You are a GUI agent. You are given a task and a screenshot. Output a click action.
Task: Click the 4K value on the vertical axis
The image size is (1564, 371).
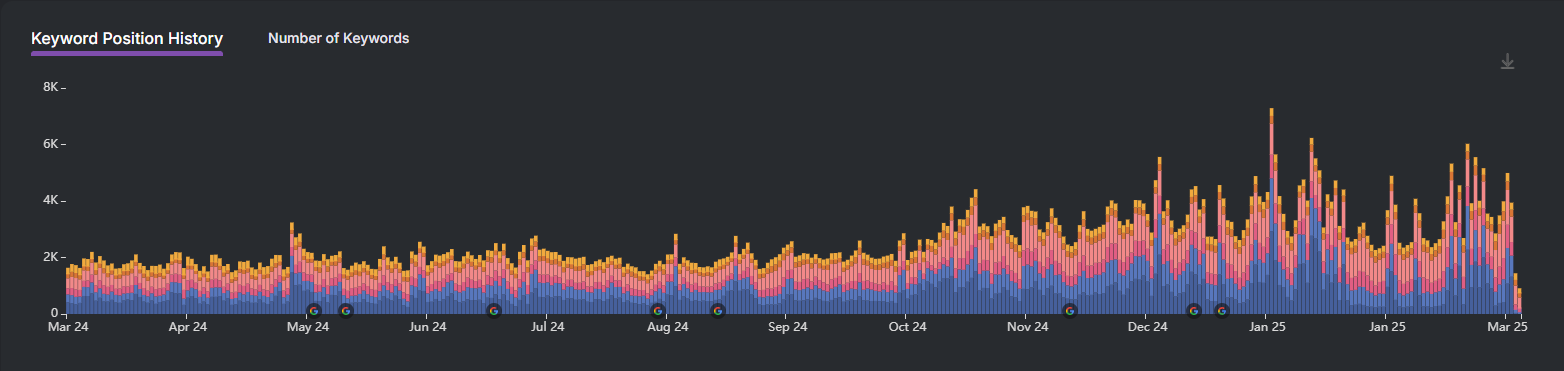point(51,201)
